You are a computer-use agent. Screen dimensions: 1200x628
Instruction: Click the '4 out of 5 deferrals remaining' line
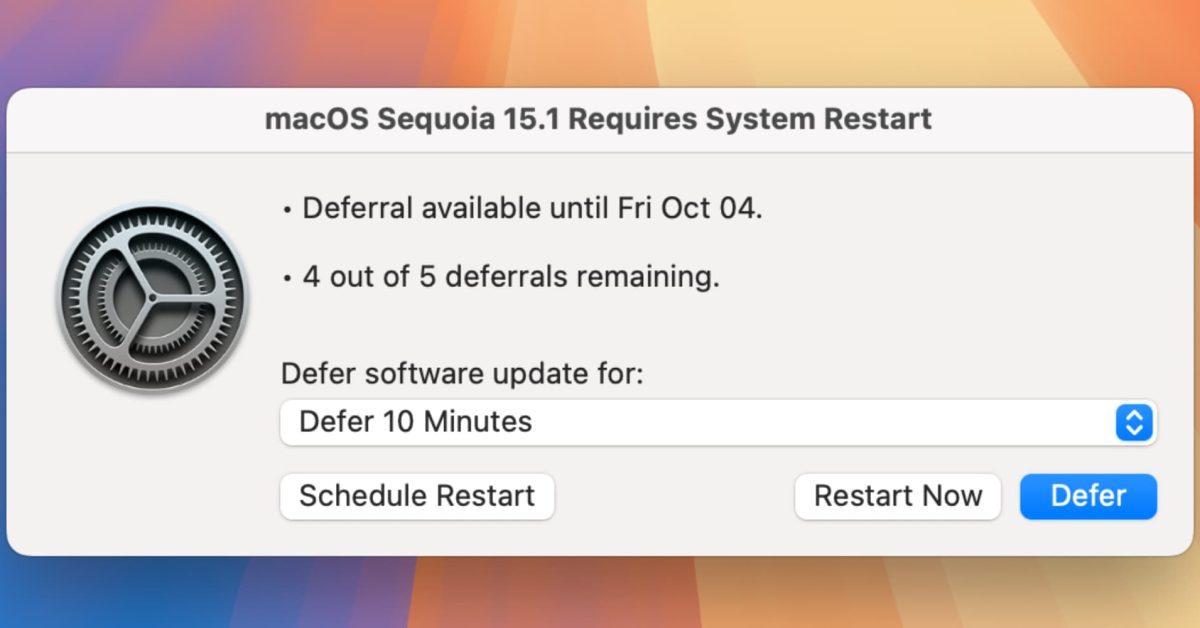point(501,277)
